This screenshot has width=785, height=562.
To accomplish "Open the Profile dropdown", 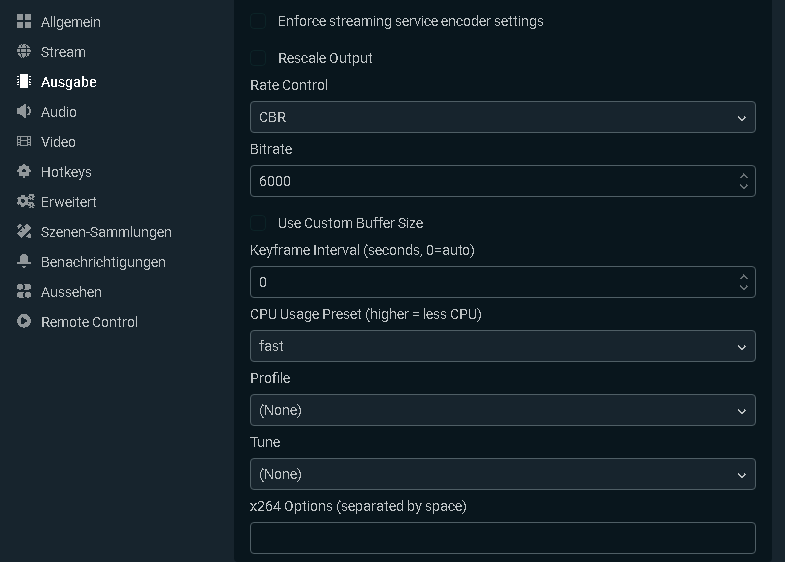I will pyautogui.click(x=502, y=410).
